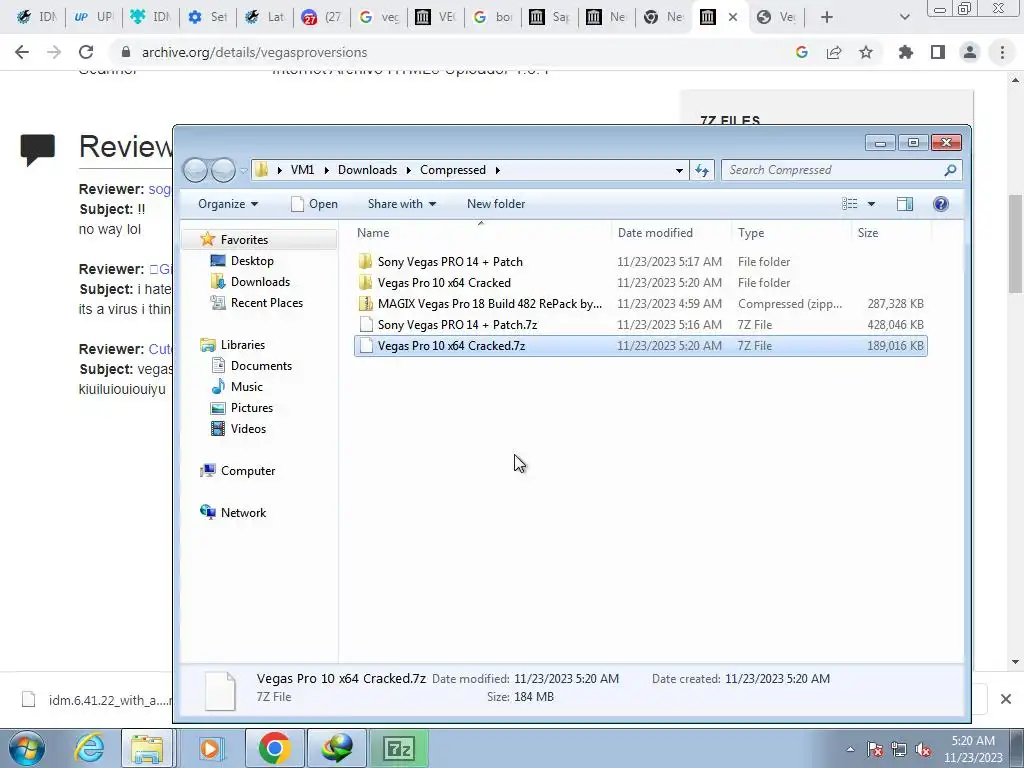The width and height of the screenshot is (1024, 768).
Task: Click the search magnifier in Explorer
Action: tap(950, 170)
